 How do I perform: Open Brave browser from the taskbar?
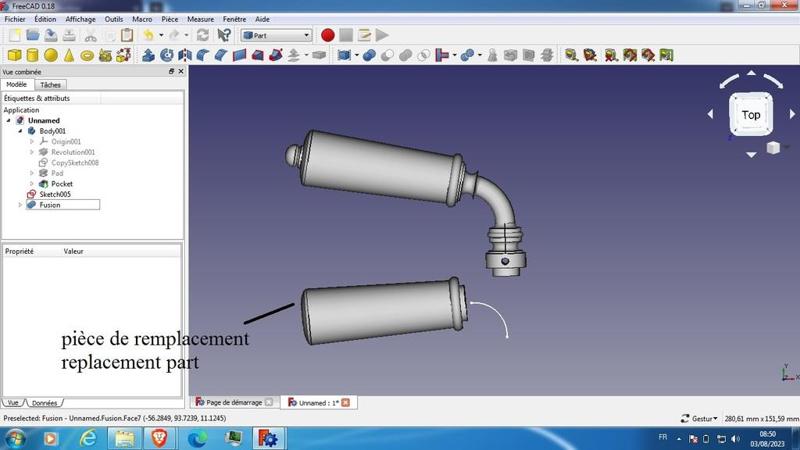click(159, 438)
